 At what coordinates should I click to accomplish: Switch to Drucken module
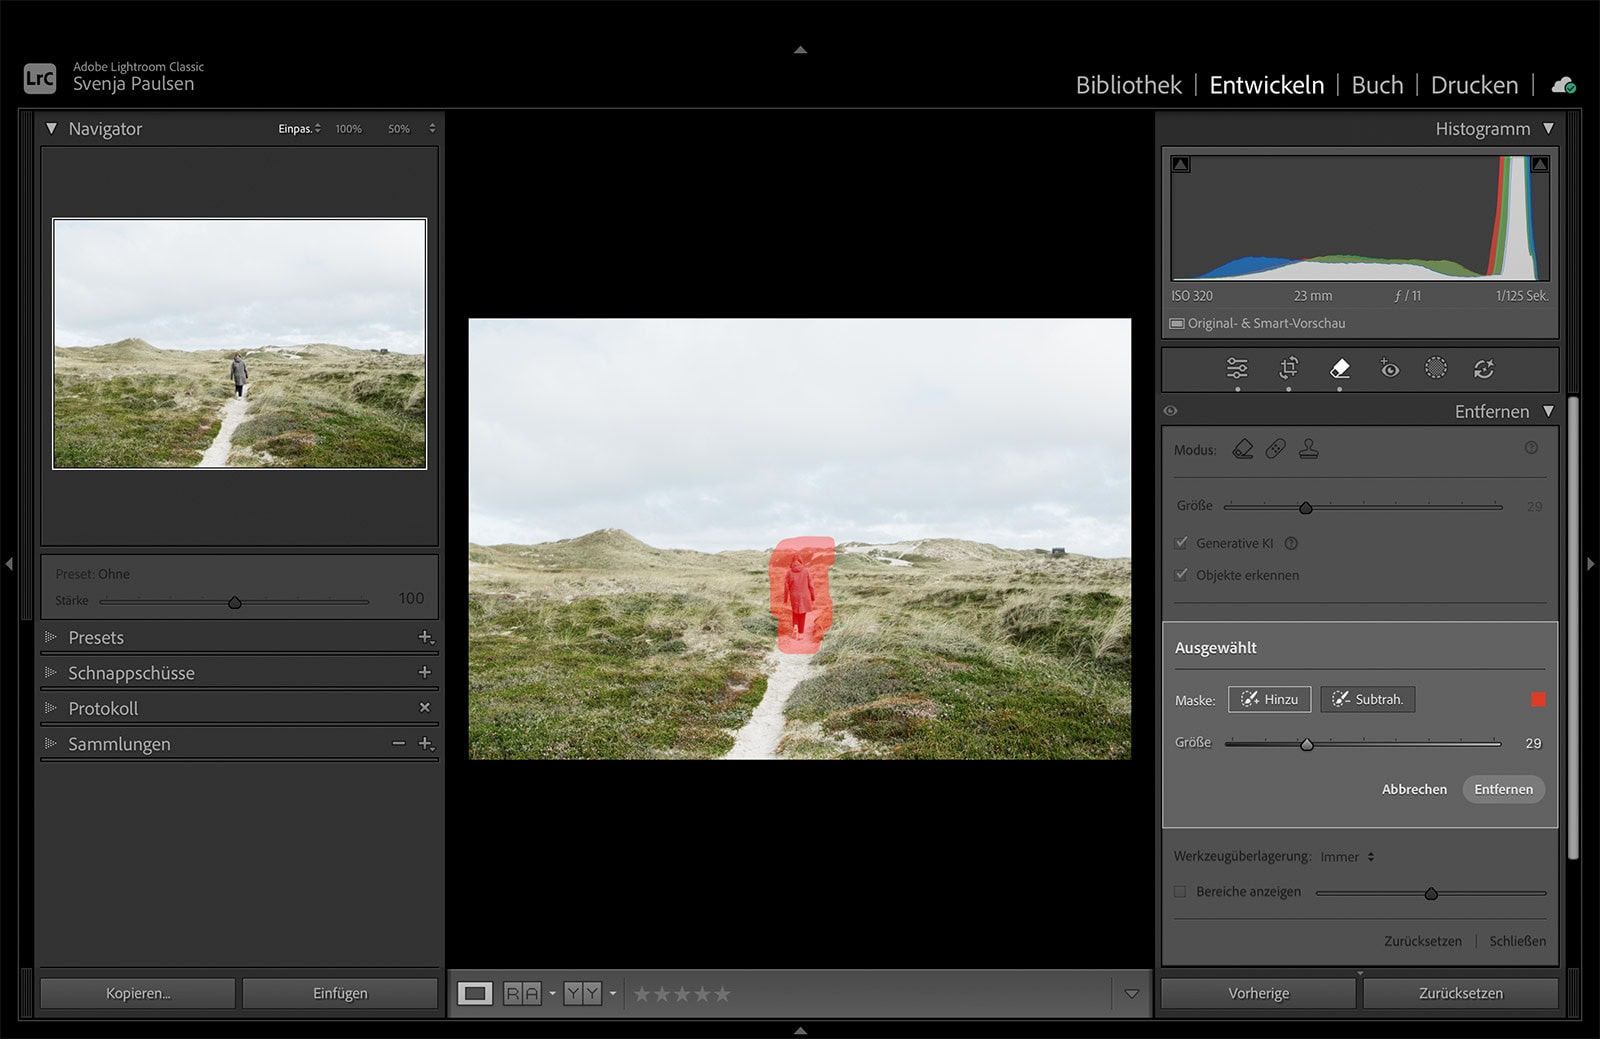pos(1474,85)
